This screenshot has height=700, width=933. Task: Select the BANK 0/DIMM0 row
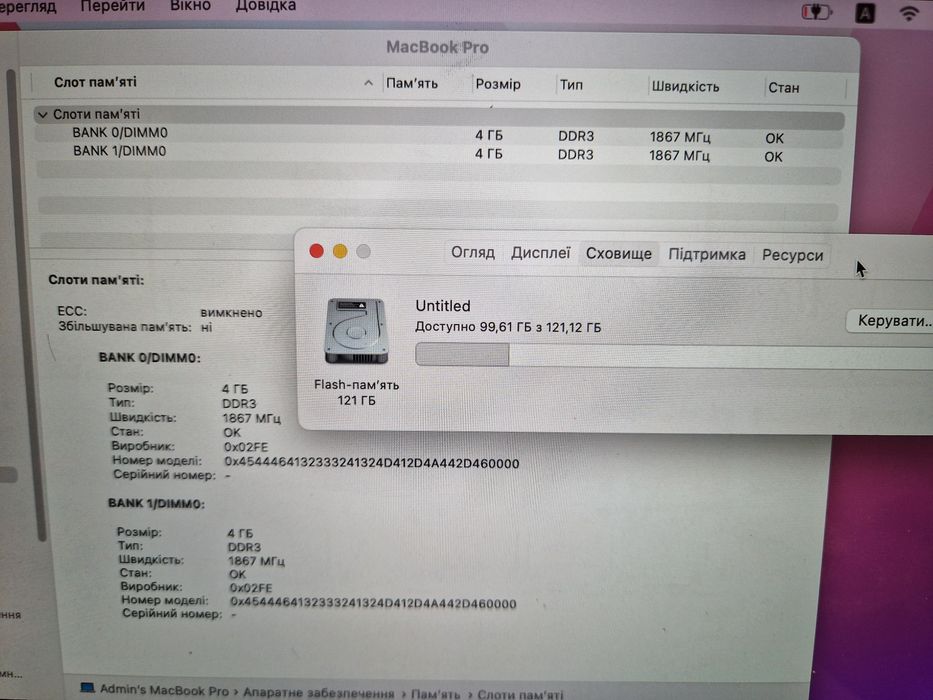pyautogui.click(x=439, y=135)
